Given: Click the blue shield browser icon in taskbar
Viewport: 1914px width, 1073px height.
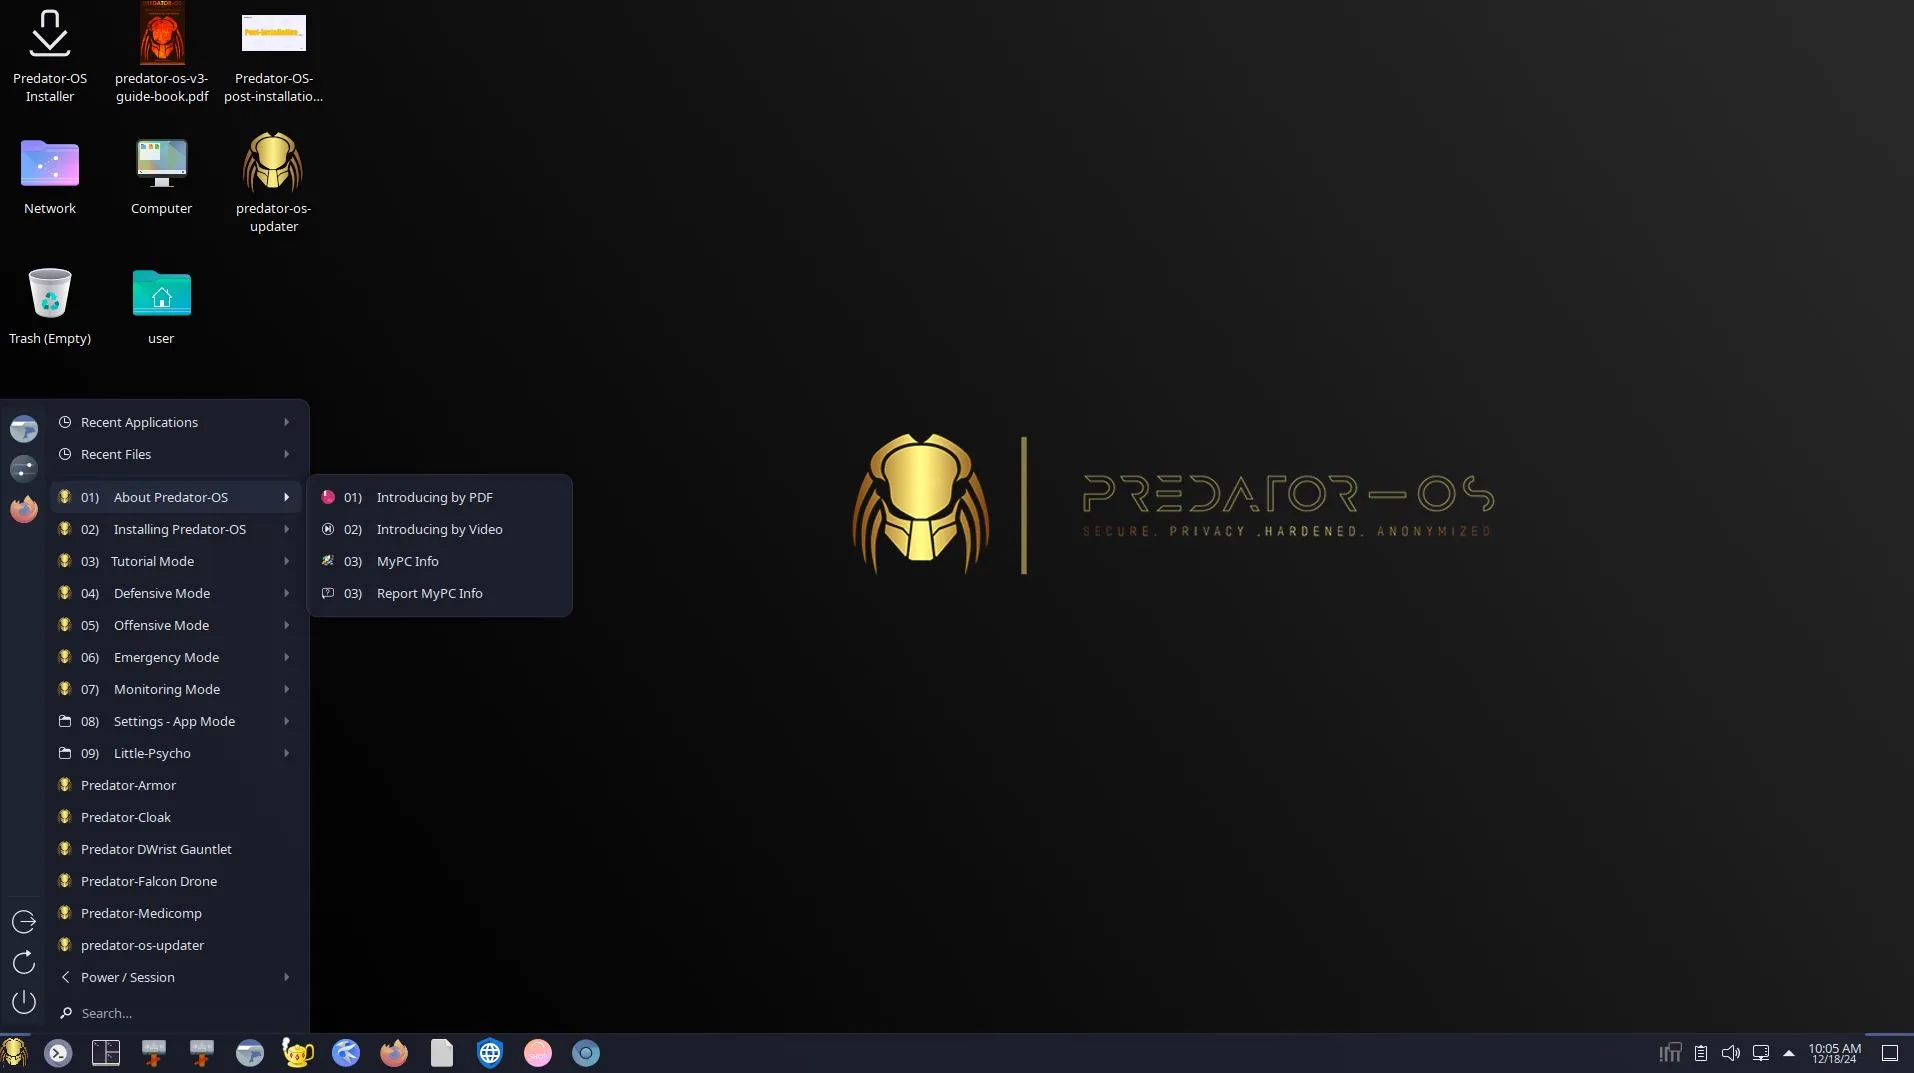Looking at the screenshot, I should point(489,1052).
